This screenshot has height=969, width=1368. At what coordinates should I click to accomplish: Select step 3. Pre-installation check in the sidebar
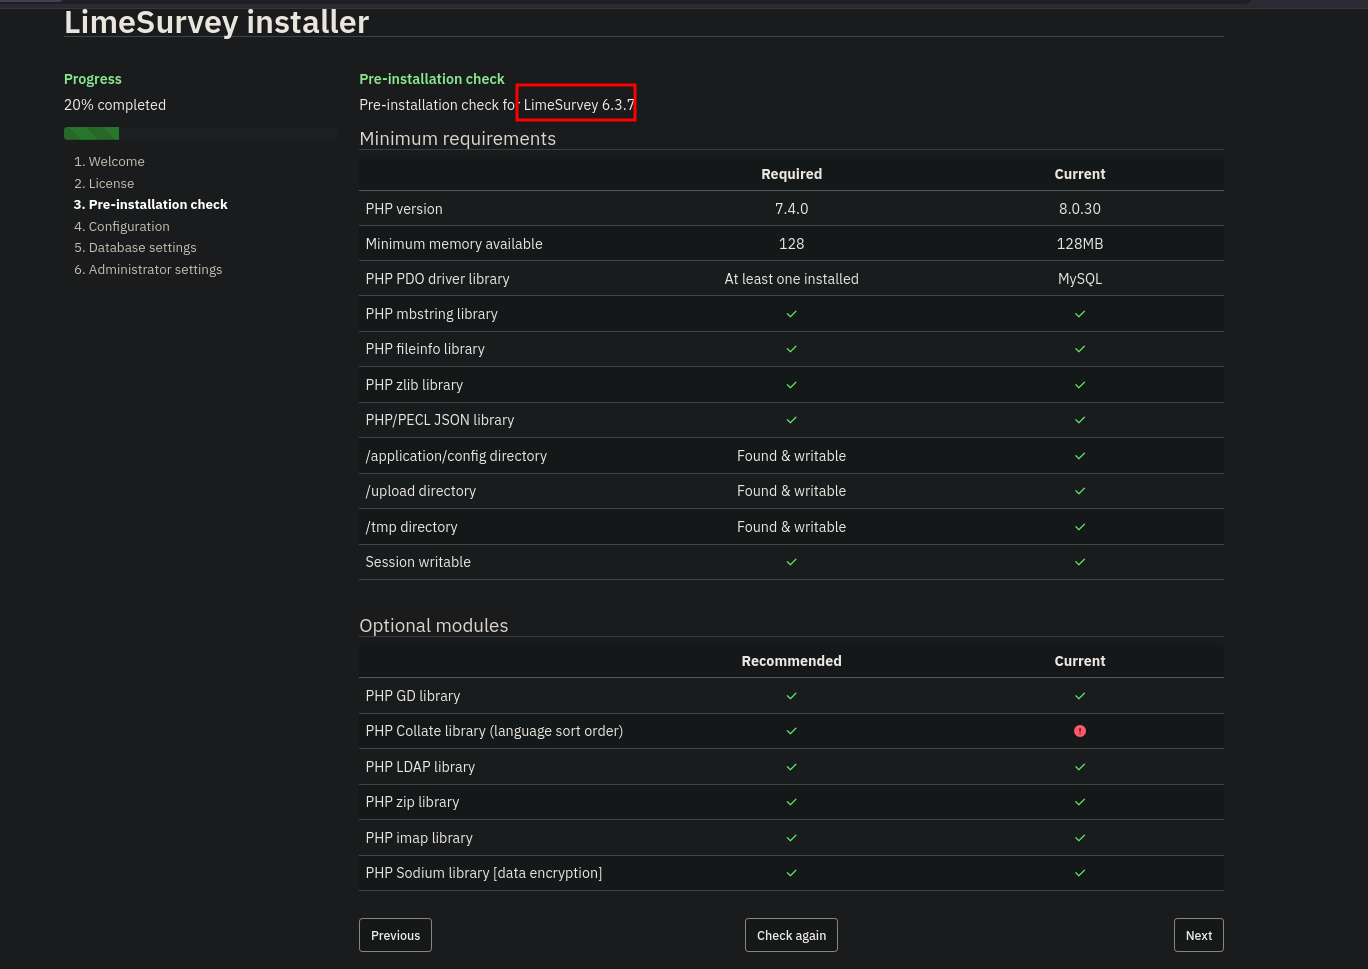[x=151, y=204]
